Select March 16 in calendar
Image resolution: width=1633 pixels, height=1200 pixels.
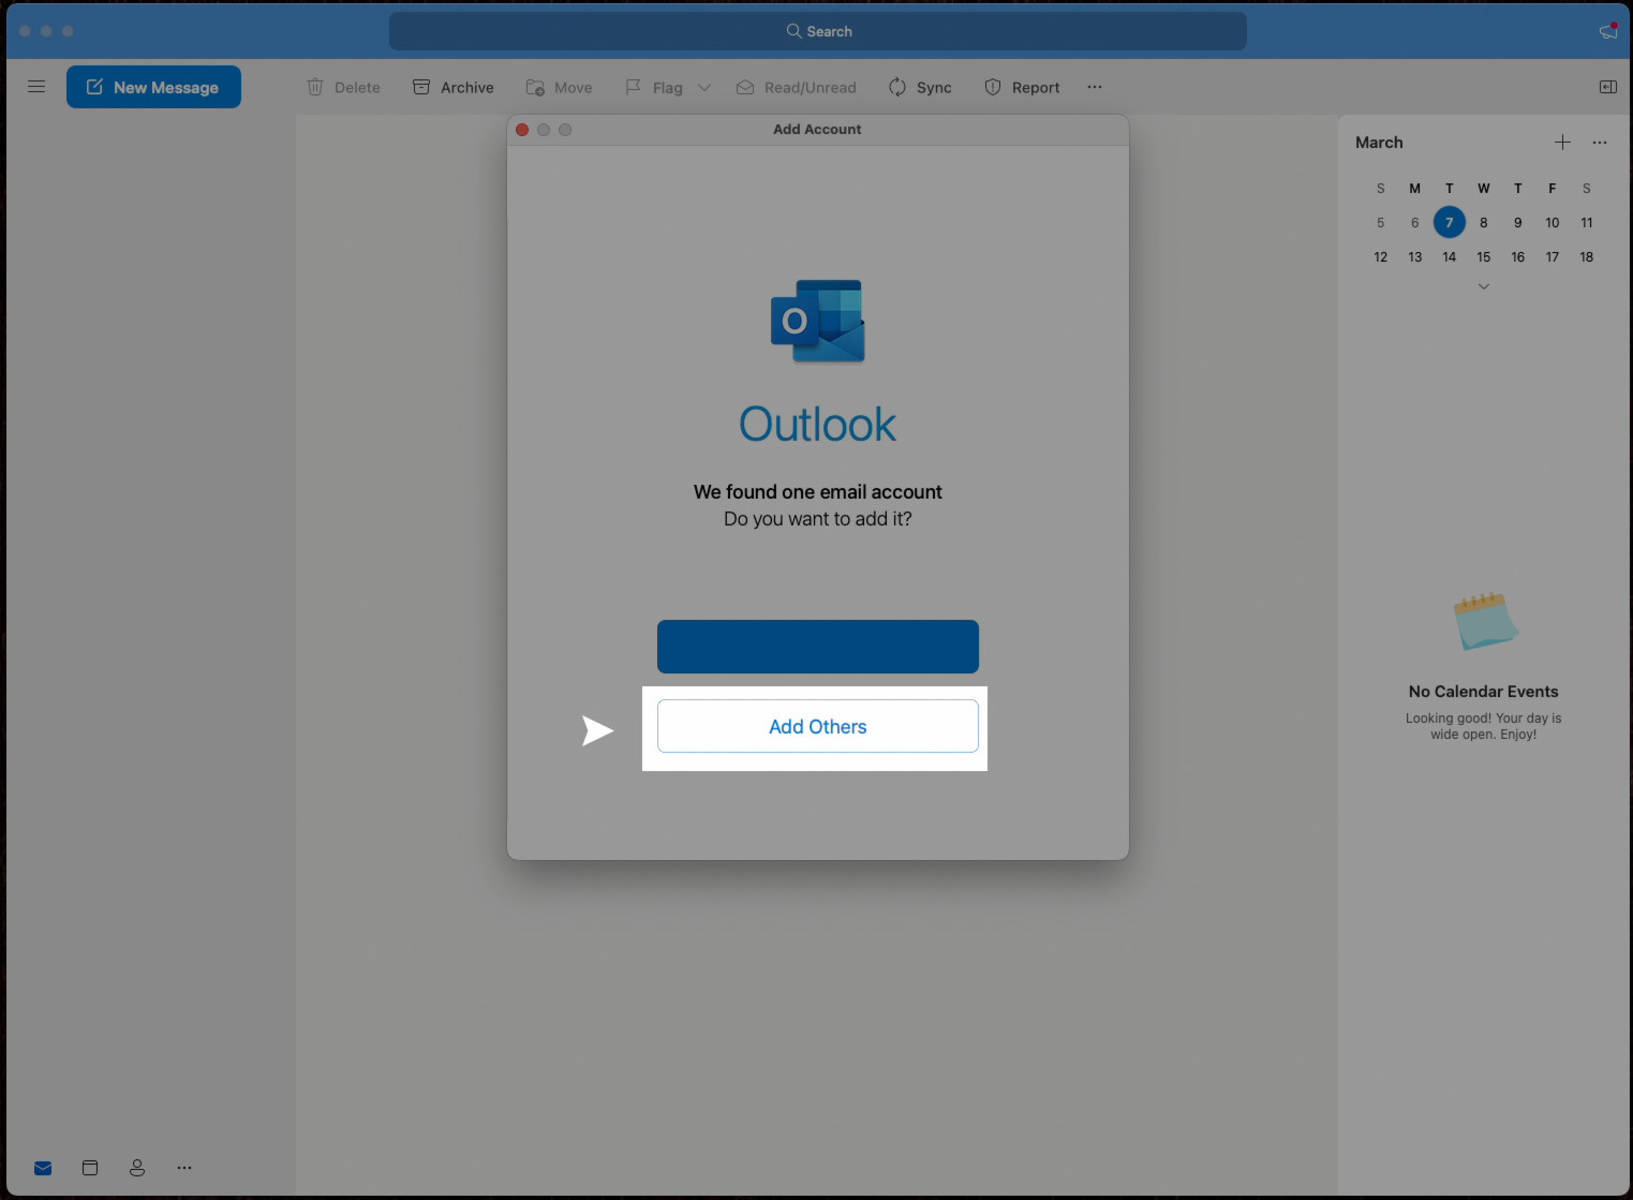[x=1518, y=257]
